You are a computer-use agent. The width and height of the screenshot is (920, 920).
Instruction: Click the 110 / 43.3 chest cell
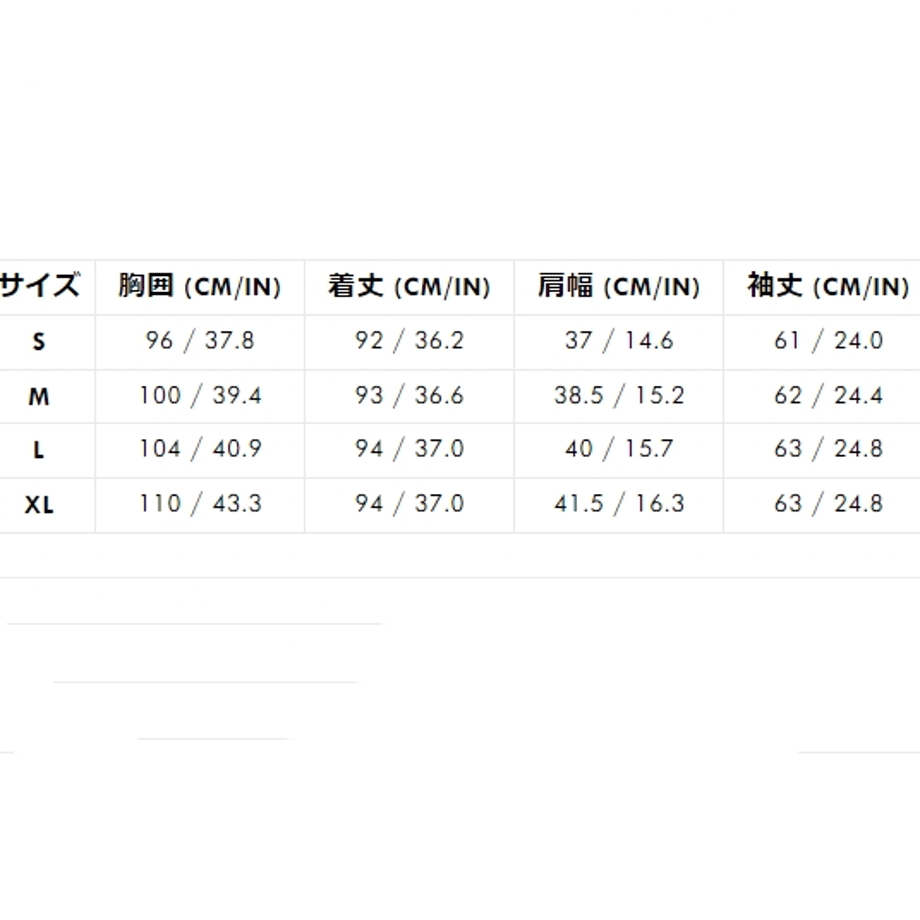point(200,504)
